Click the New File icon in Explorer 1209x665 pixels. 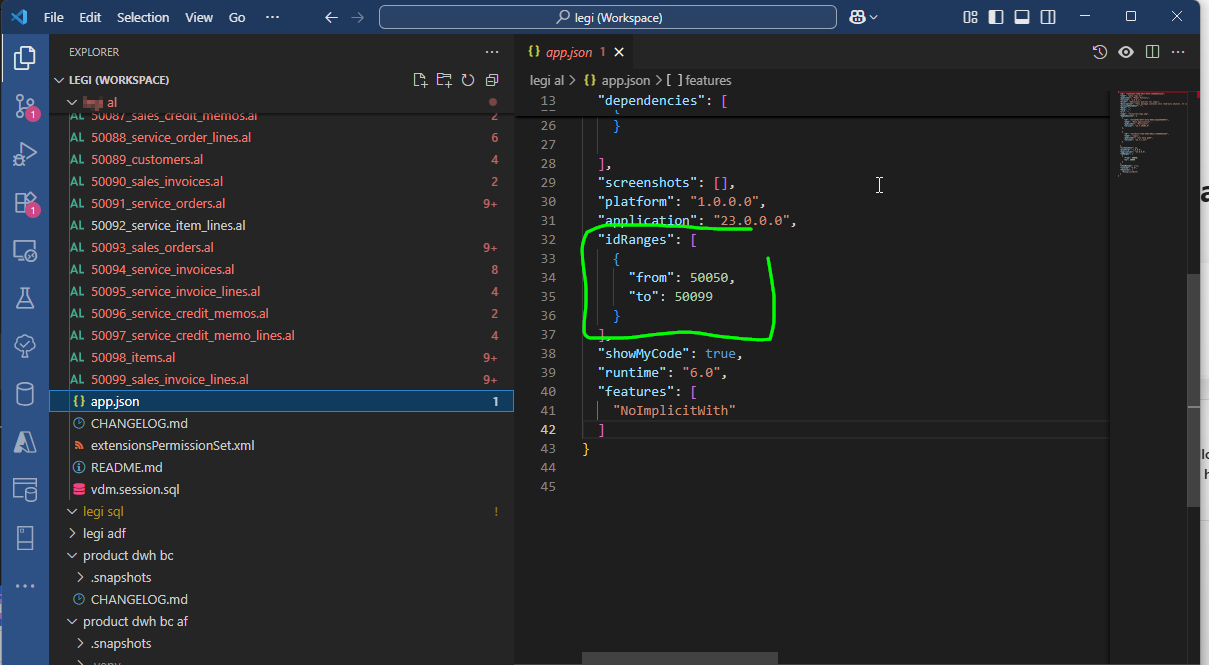pos(420,80)
